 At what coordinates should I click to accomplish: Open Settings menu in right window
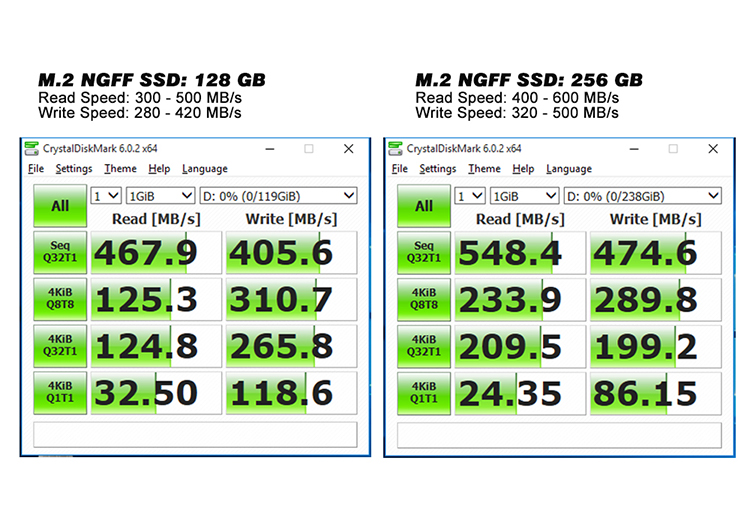point(438,169)
